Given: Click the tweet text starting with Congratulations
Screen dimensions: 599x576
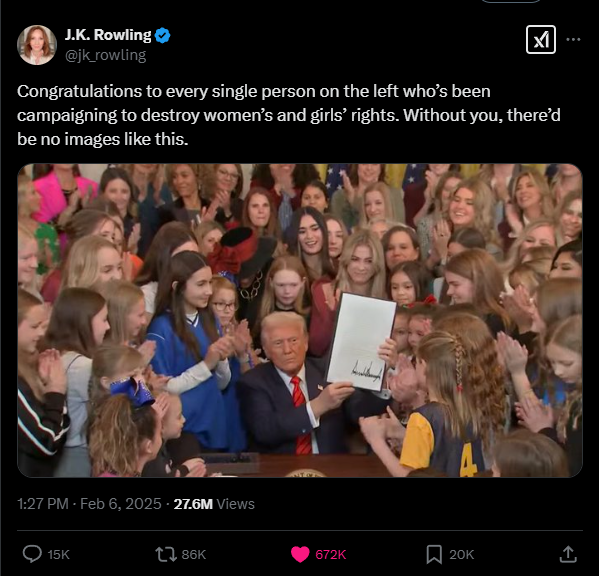Looking at the screenshot, I should 289,115.
